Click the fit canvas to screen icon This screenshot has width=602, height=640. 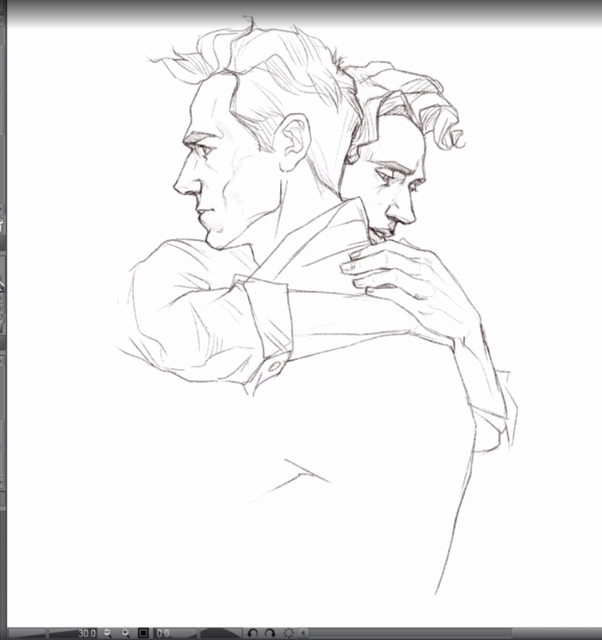[x=143, y=633]
